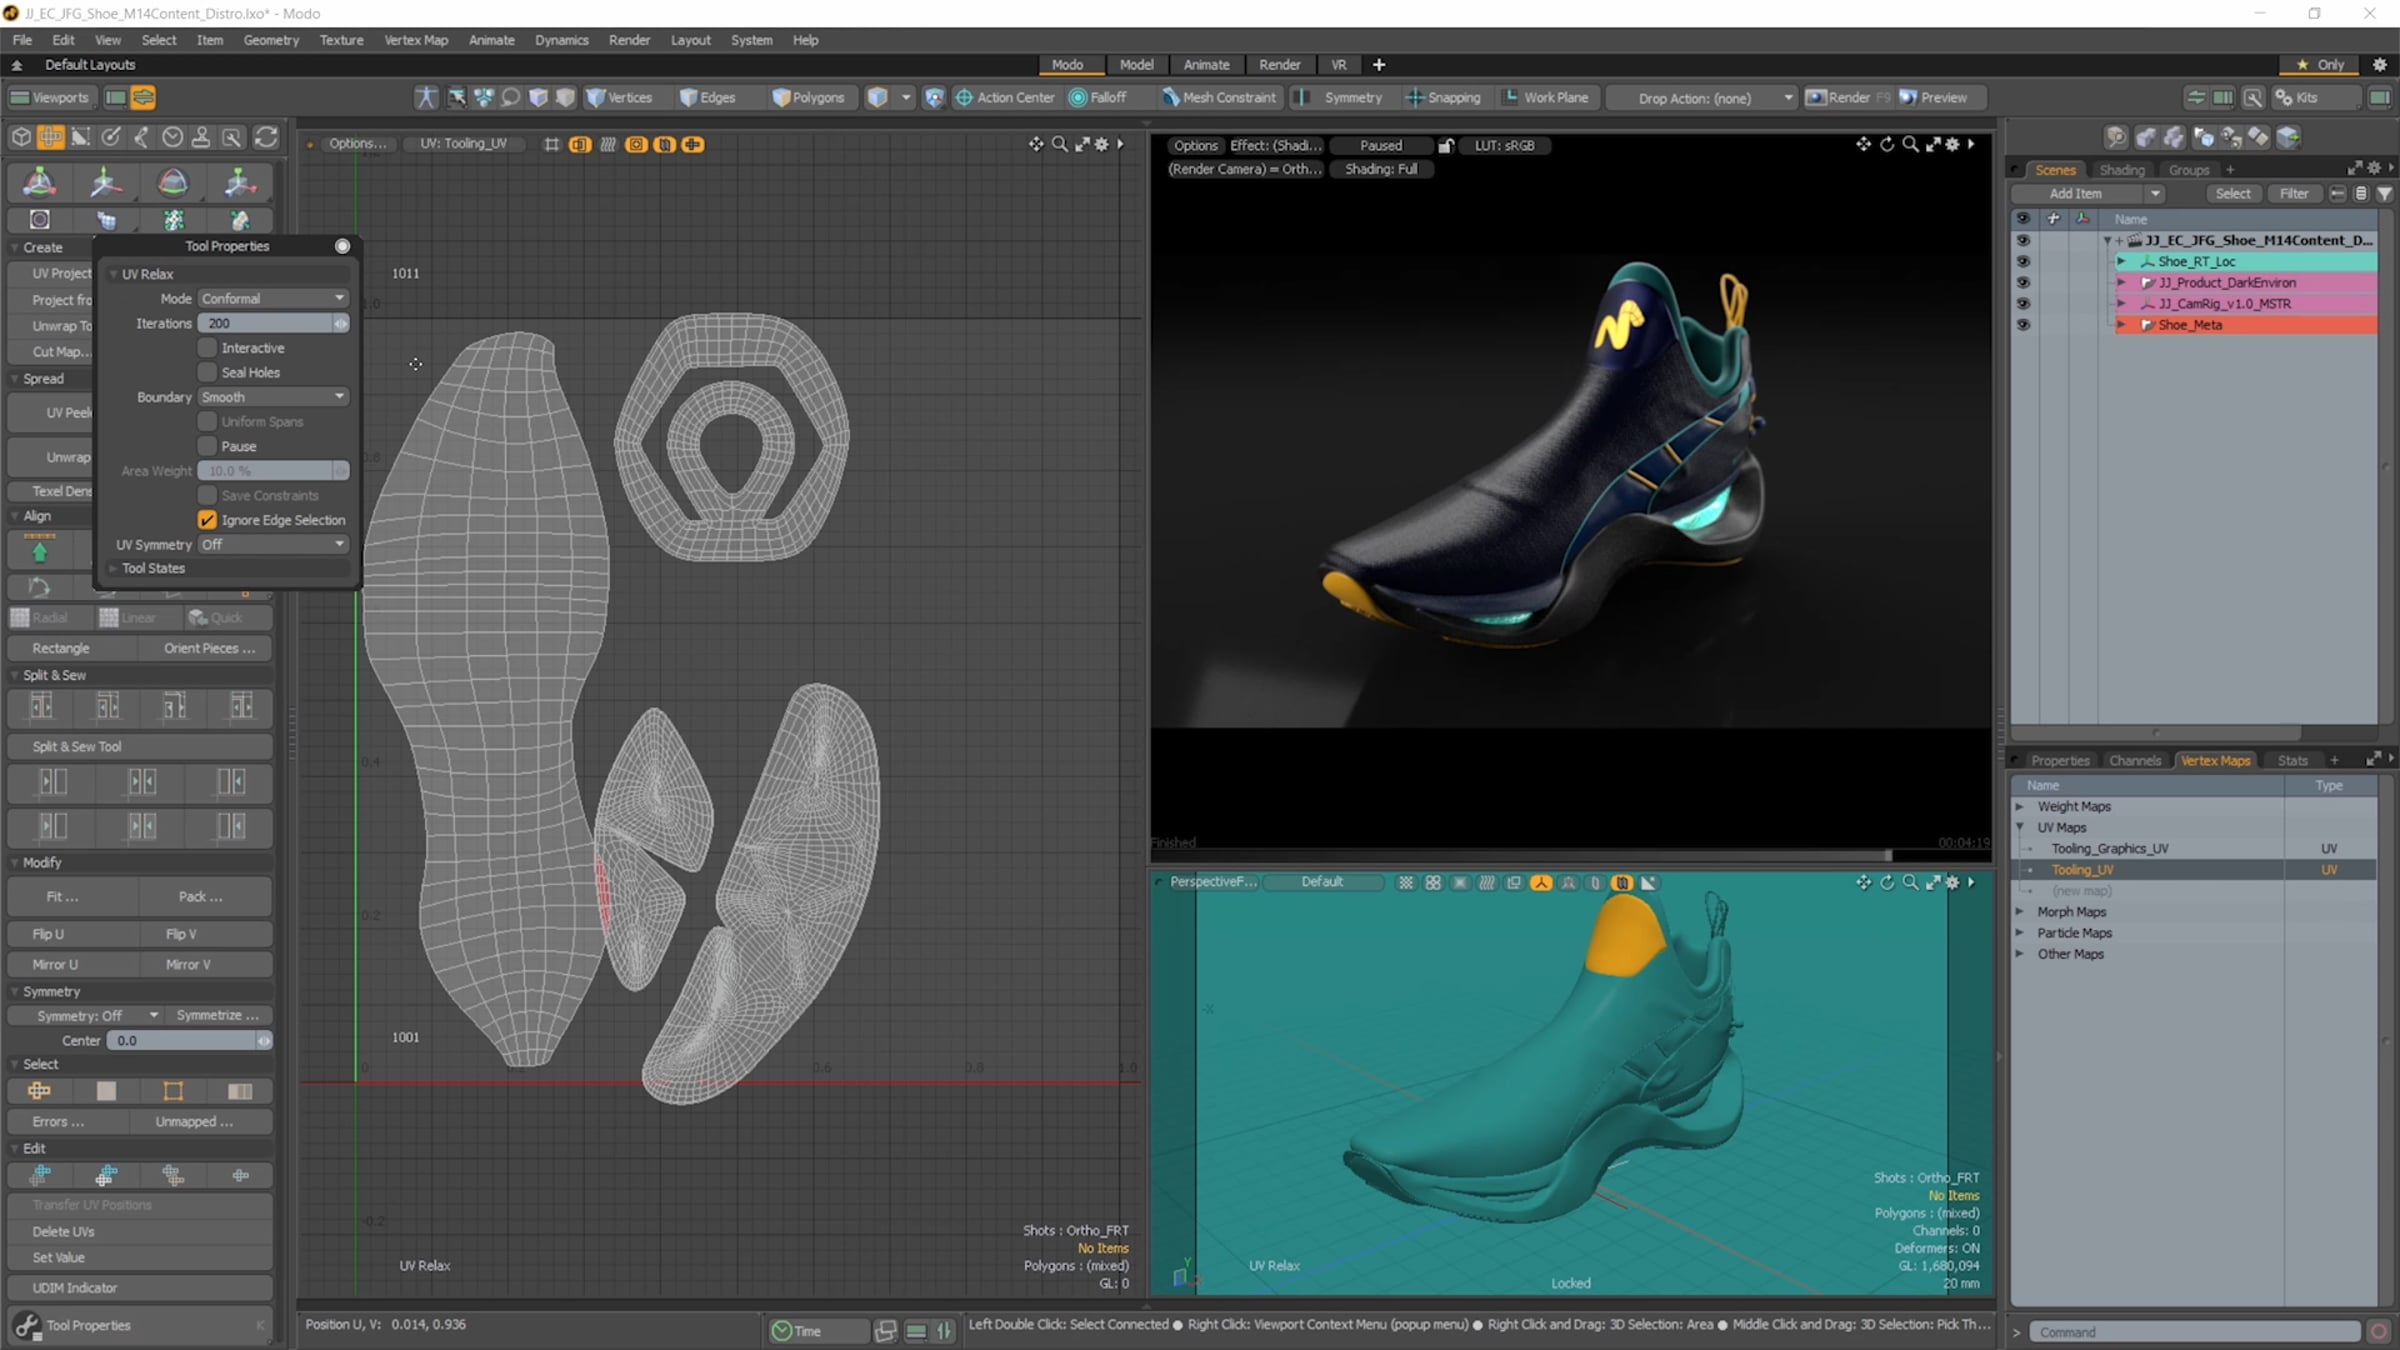Open the Dynamics menu
The width and height of the screenshot is (2400, 1350).
[x=561, y=40]
